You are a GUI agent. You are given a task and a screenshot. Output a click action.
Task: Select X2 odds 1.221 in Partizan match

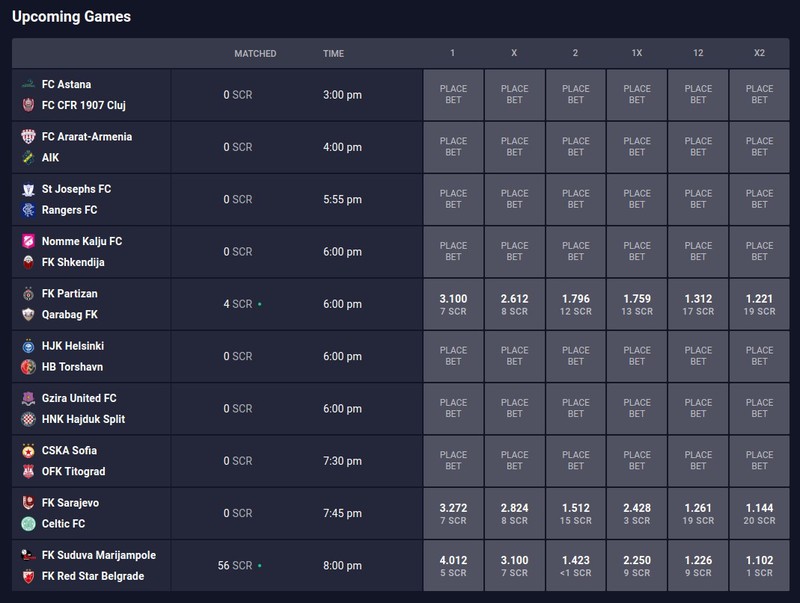[x=759, y=304]
